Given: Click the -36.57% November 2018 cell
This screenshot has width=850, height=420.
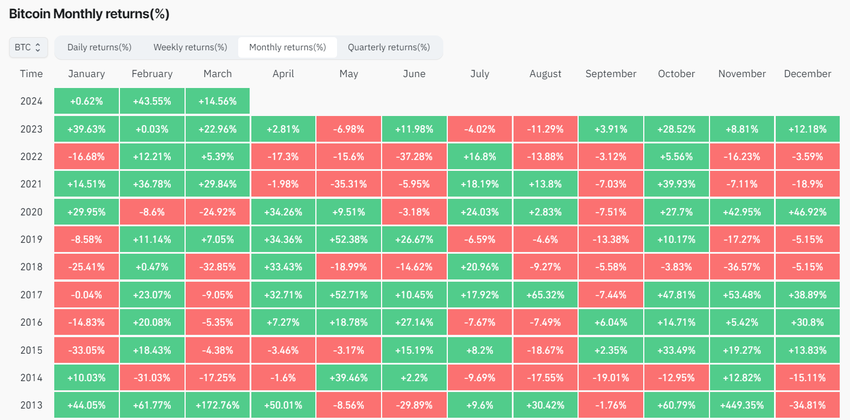Looking at the screenshot, I should point(741,267).
